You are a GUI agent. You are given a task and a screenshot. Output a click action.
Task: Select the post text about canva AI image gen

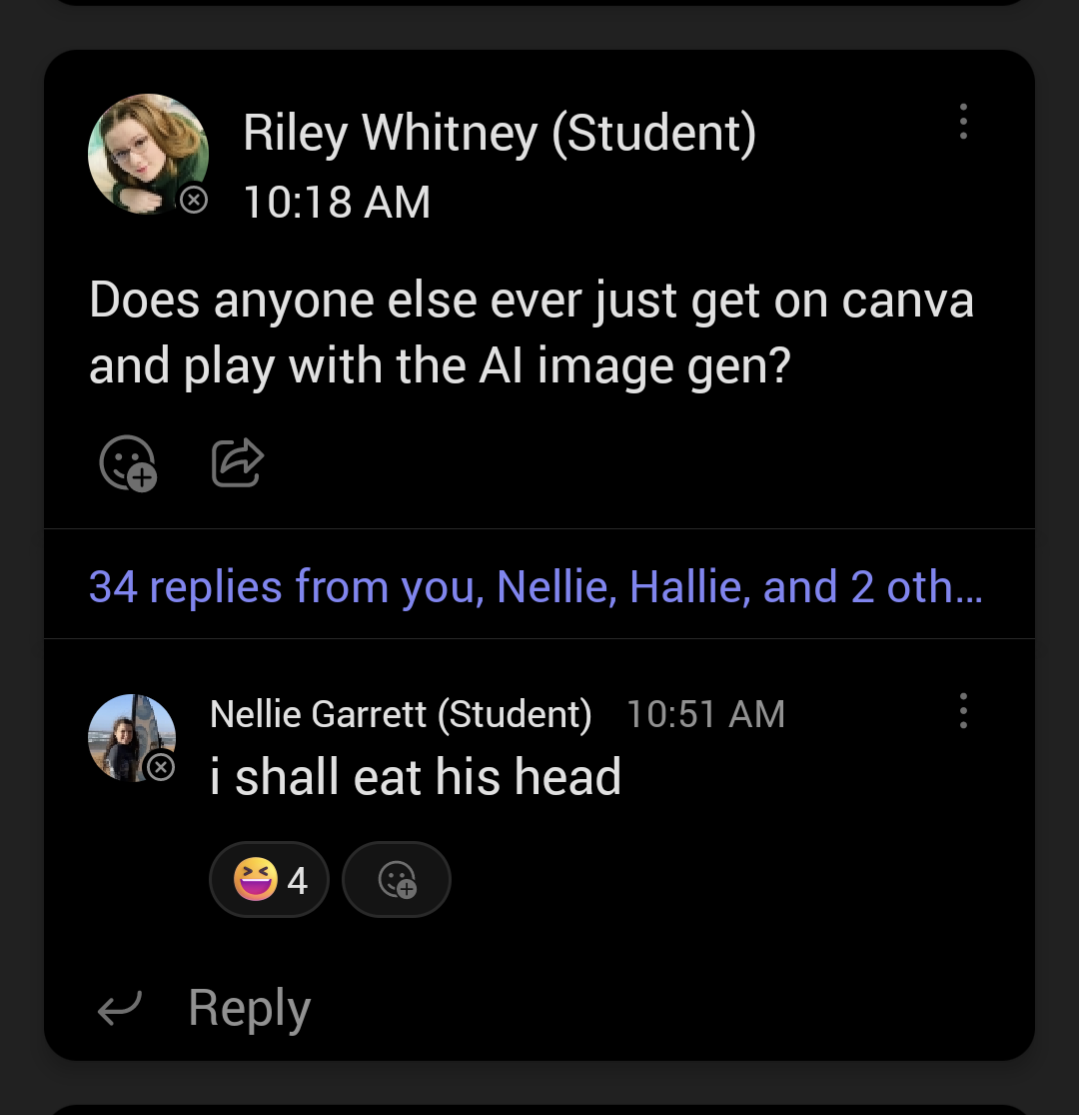pyautogui.click(x=530, y=333)
